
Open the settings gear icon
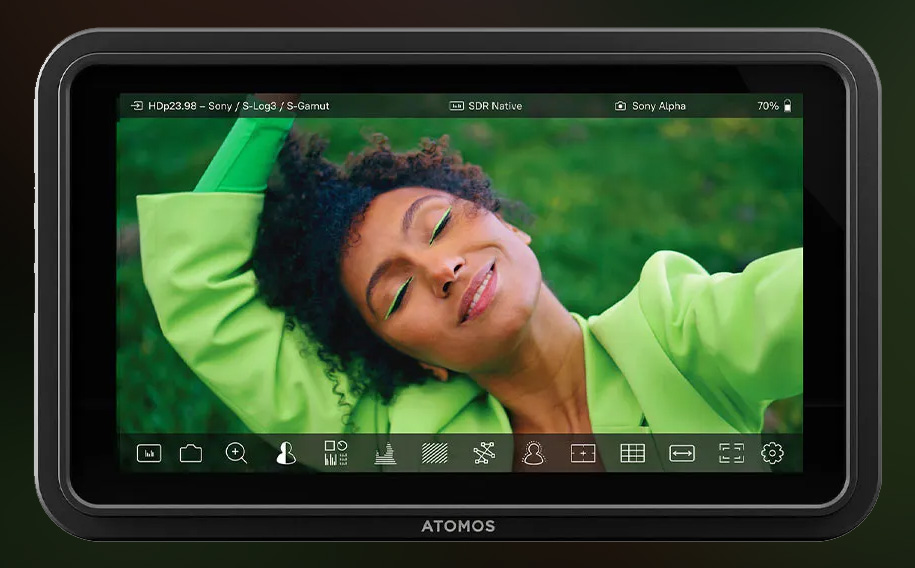[x=772, y=453]
